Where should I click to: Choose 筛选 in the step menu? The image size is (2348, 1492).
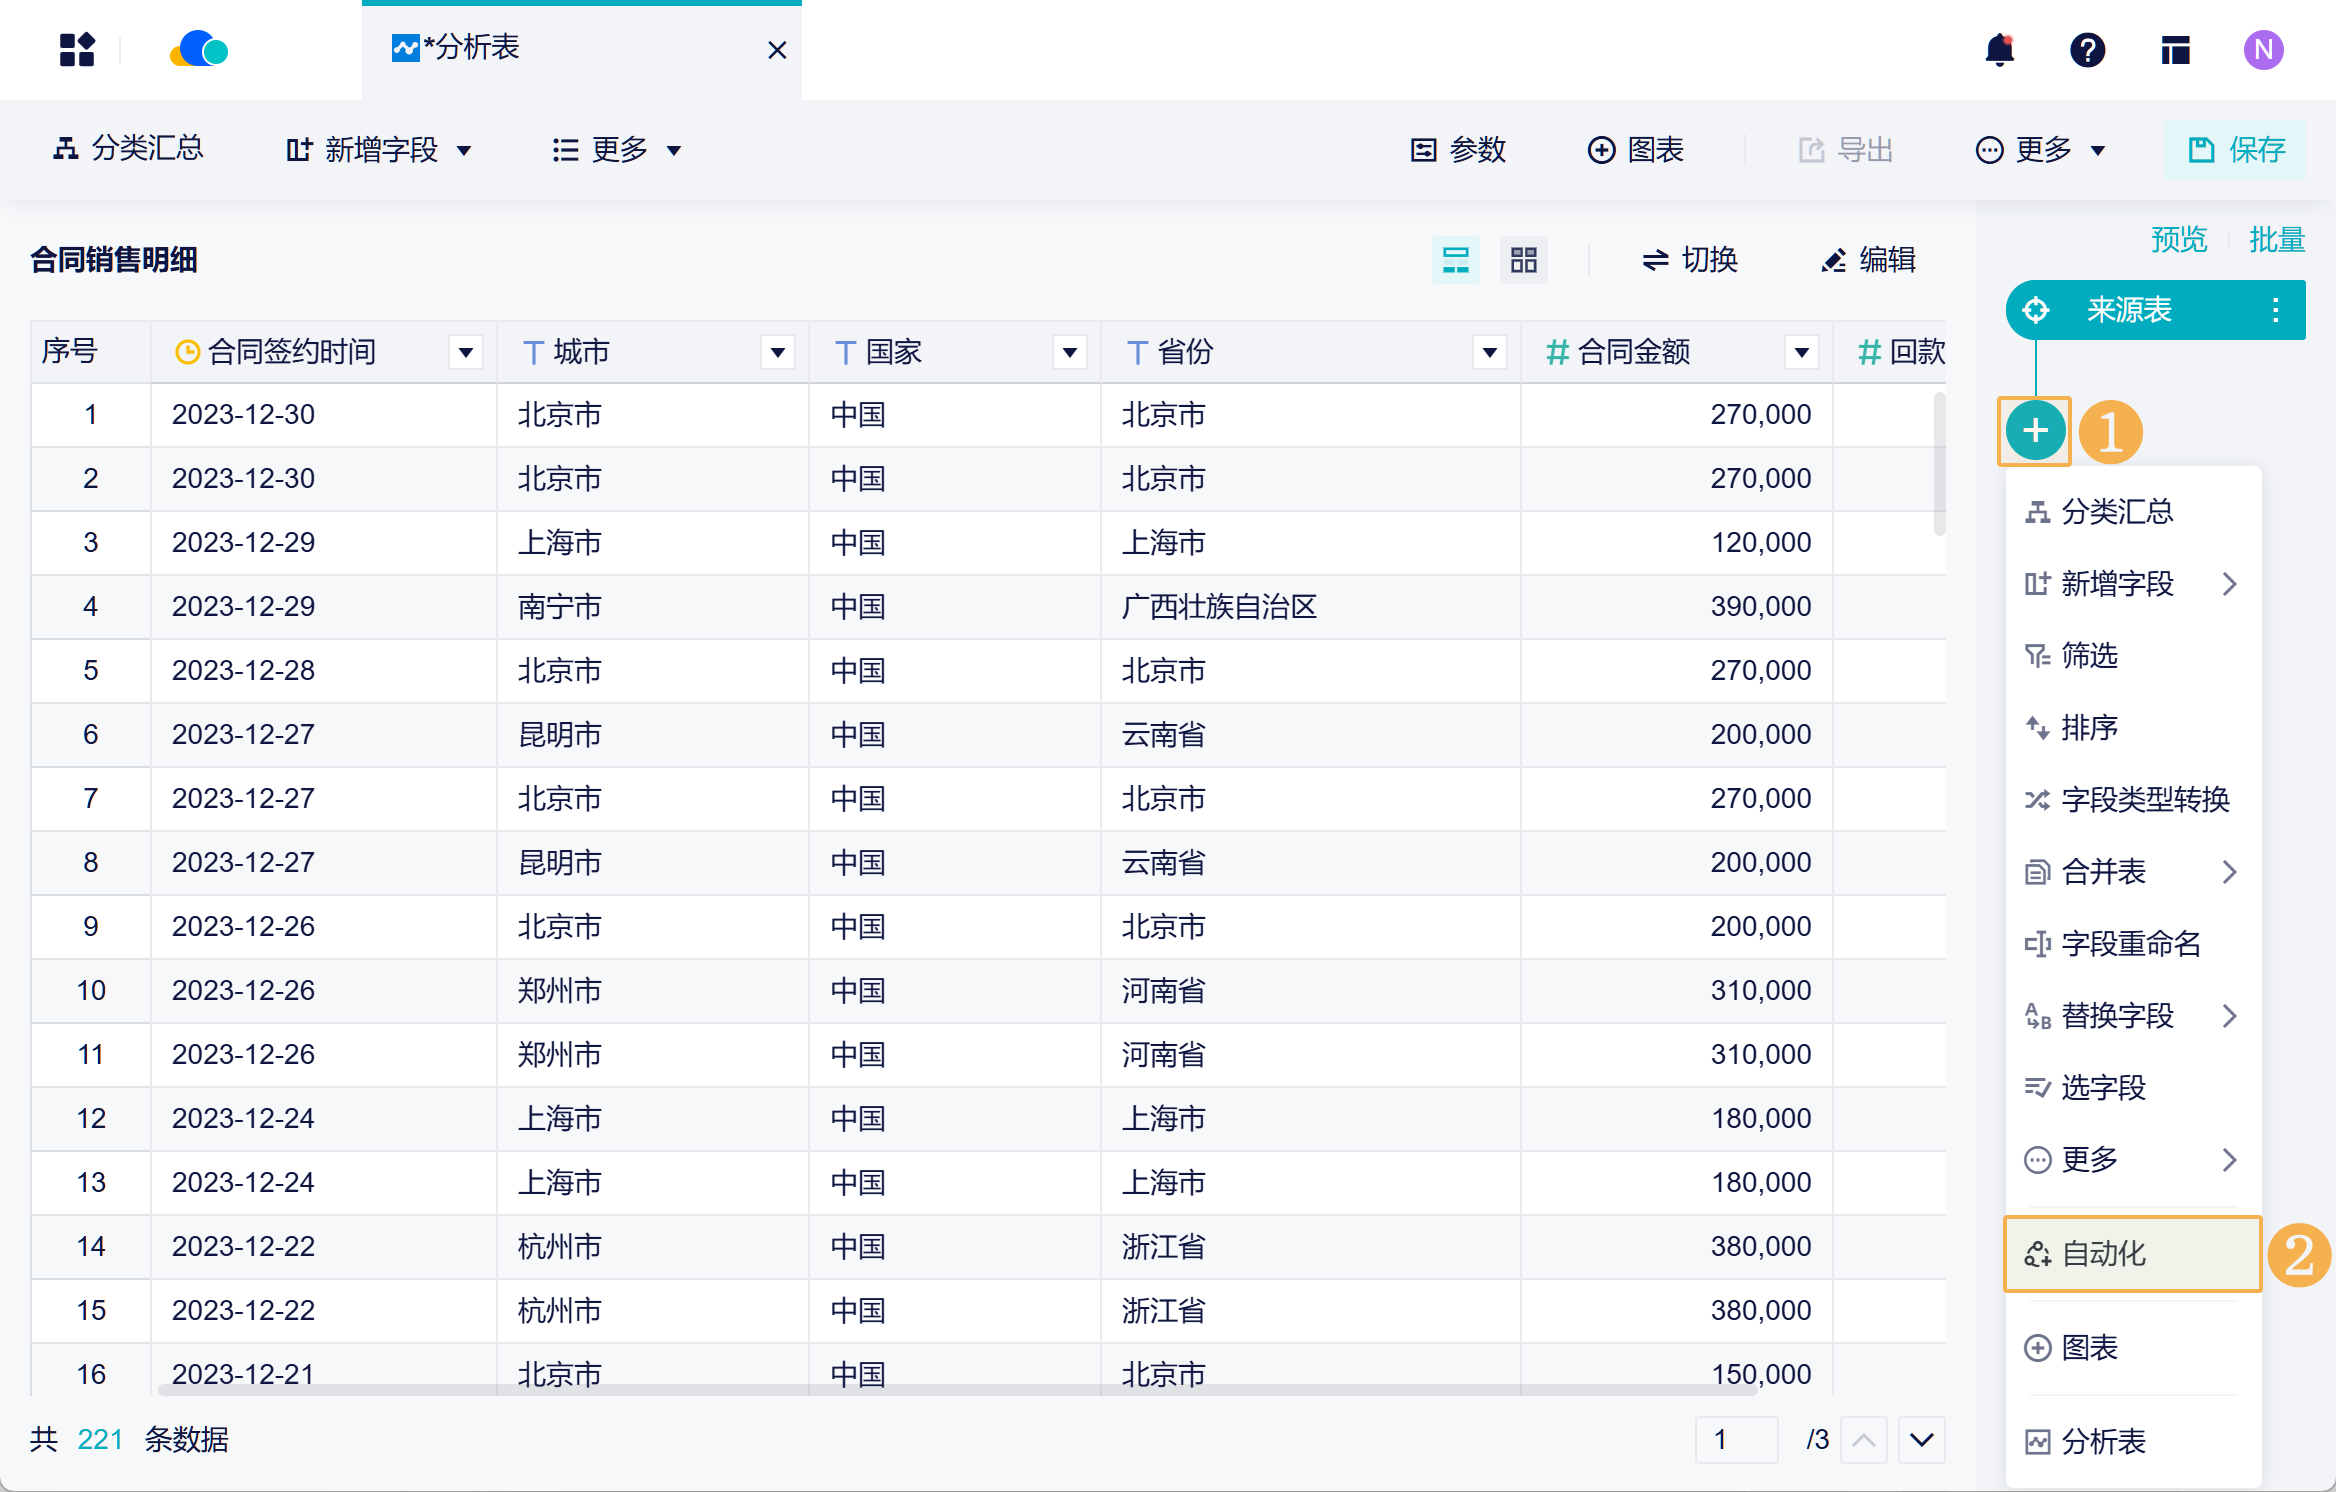click(2088, 656)
